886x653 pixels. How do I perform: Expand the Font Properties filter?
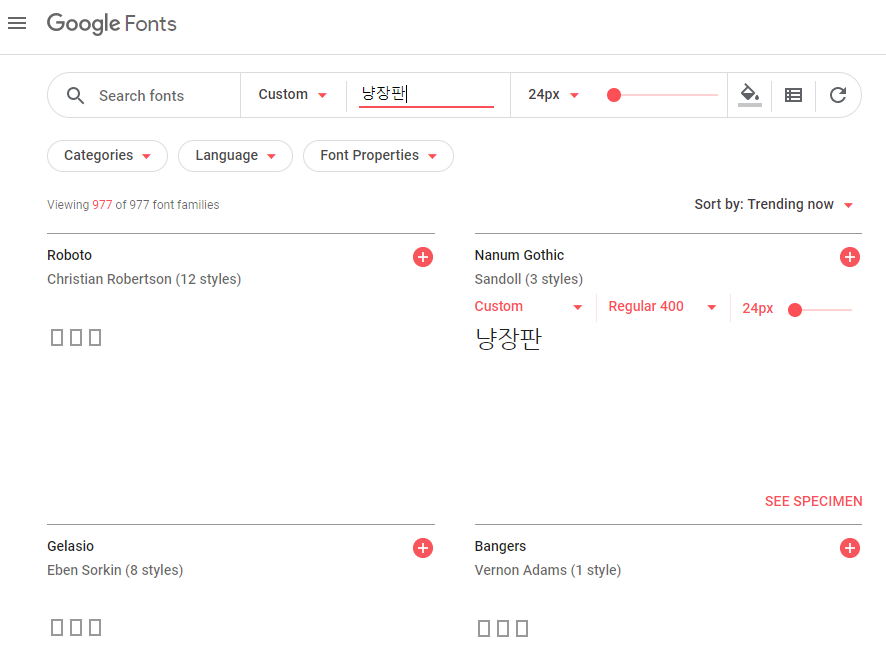[x=379, y=156]
